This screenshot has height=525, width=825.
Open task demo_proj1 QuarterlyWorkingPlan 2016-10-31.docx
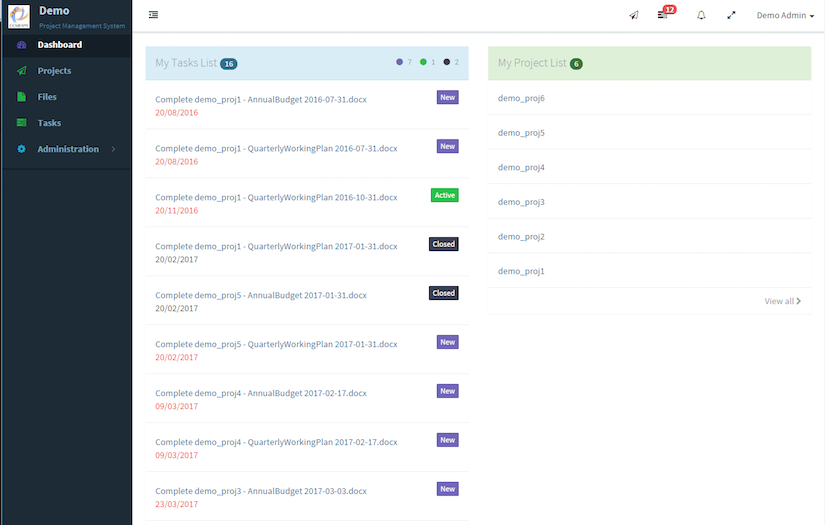click(x=276, y=197)
